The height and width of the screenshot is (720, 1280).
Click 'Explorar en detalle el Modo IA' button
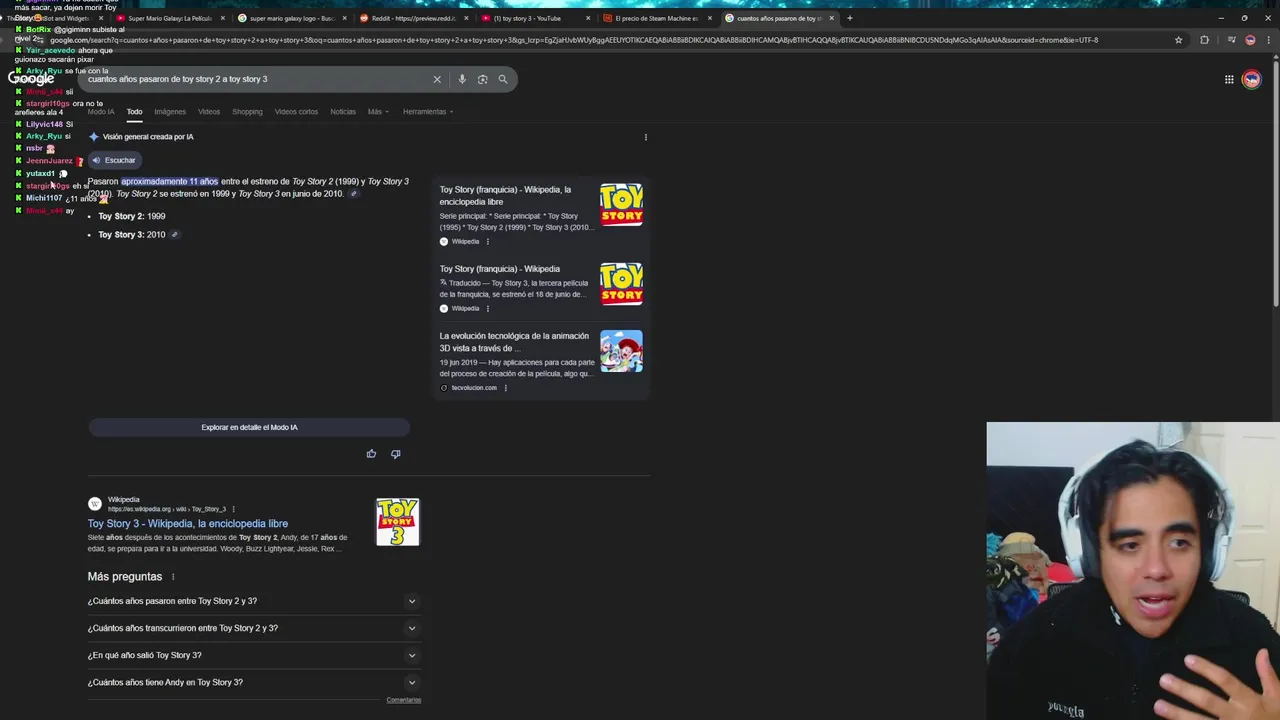(x=249, y=427)
